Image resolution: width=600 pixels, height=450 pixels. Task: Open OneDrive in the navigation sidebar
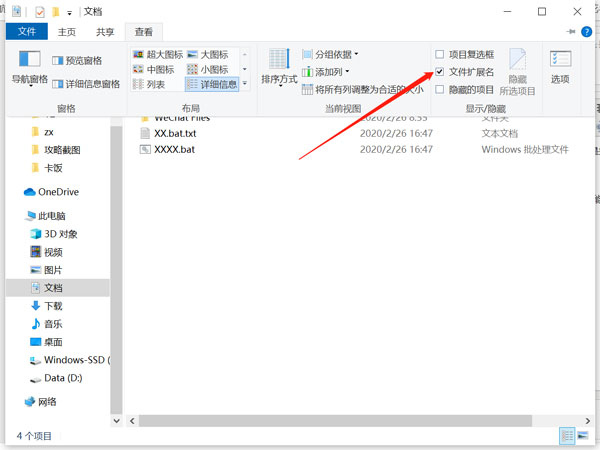58,192
